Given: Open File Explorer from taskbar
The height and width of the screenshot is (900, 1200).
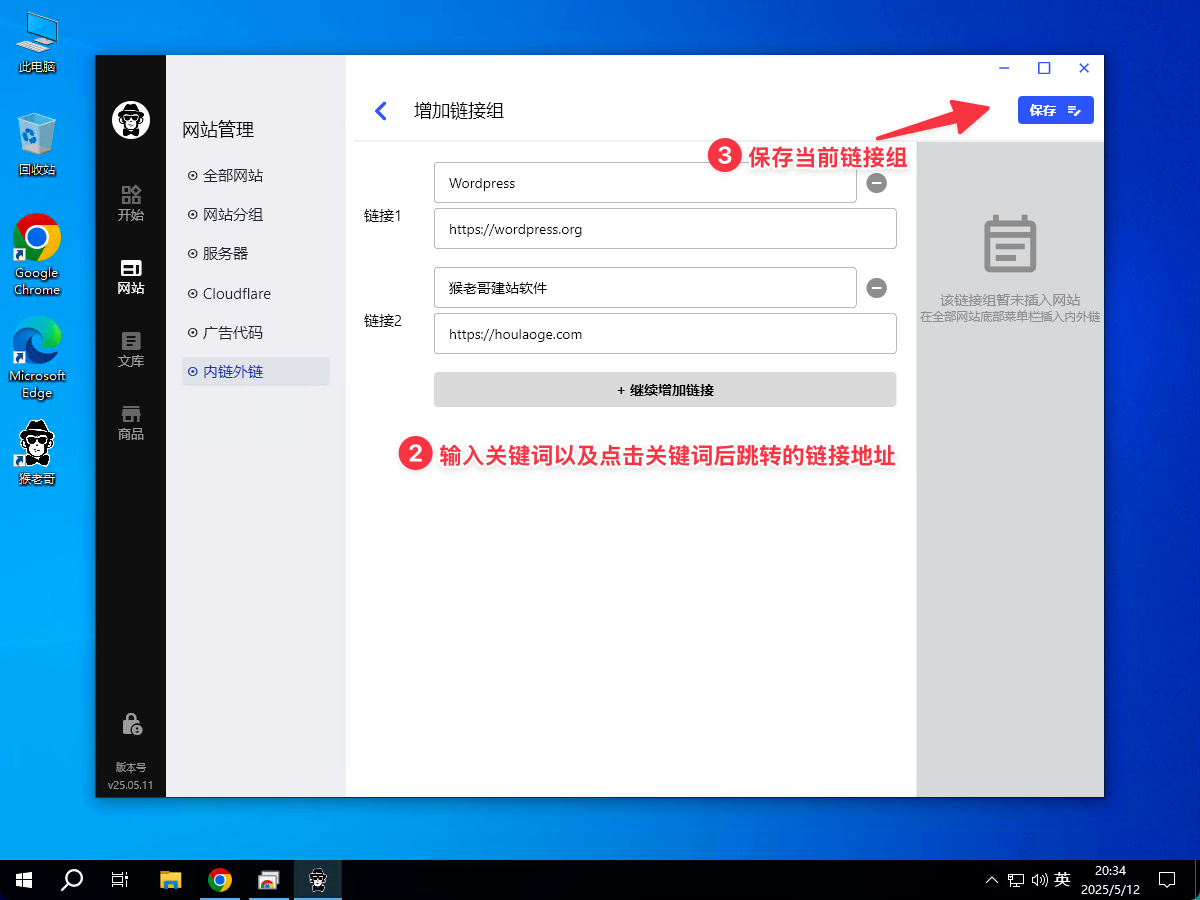Looking at the screenshot, I should (x=171, y=880).
